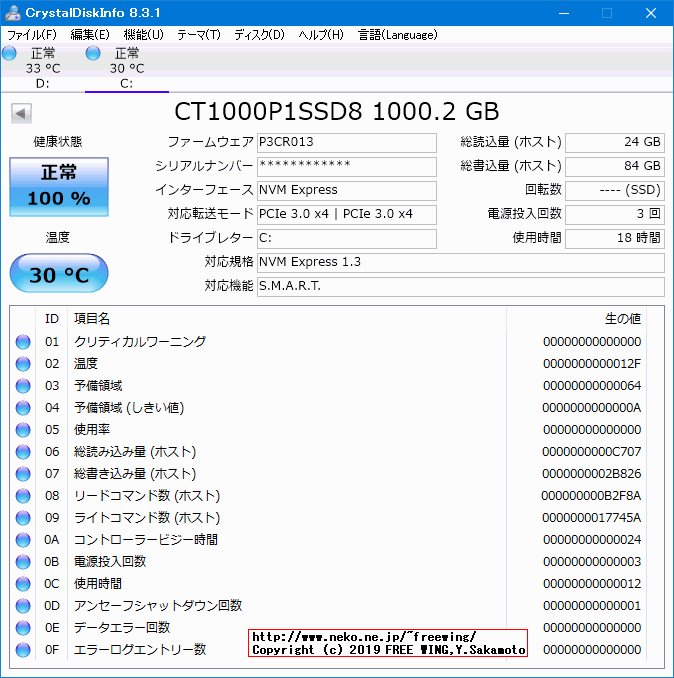Open the テーマ(T) menu
This screenshot has height=678, width=674.
199,35
